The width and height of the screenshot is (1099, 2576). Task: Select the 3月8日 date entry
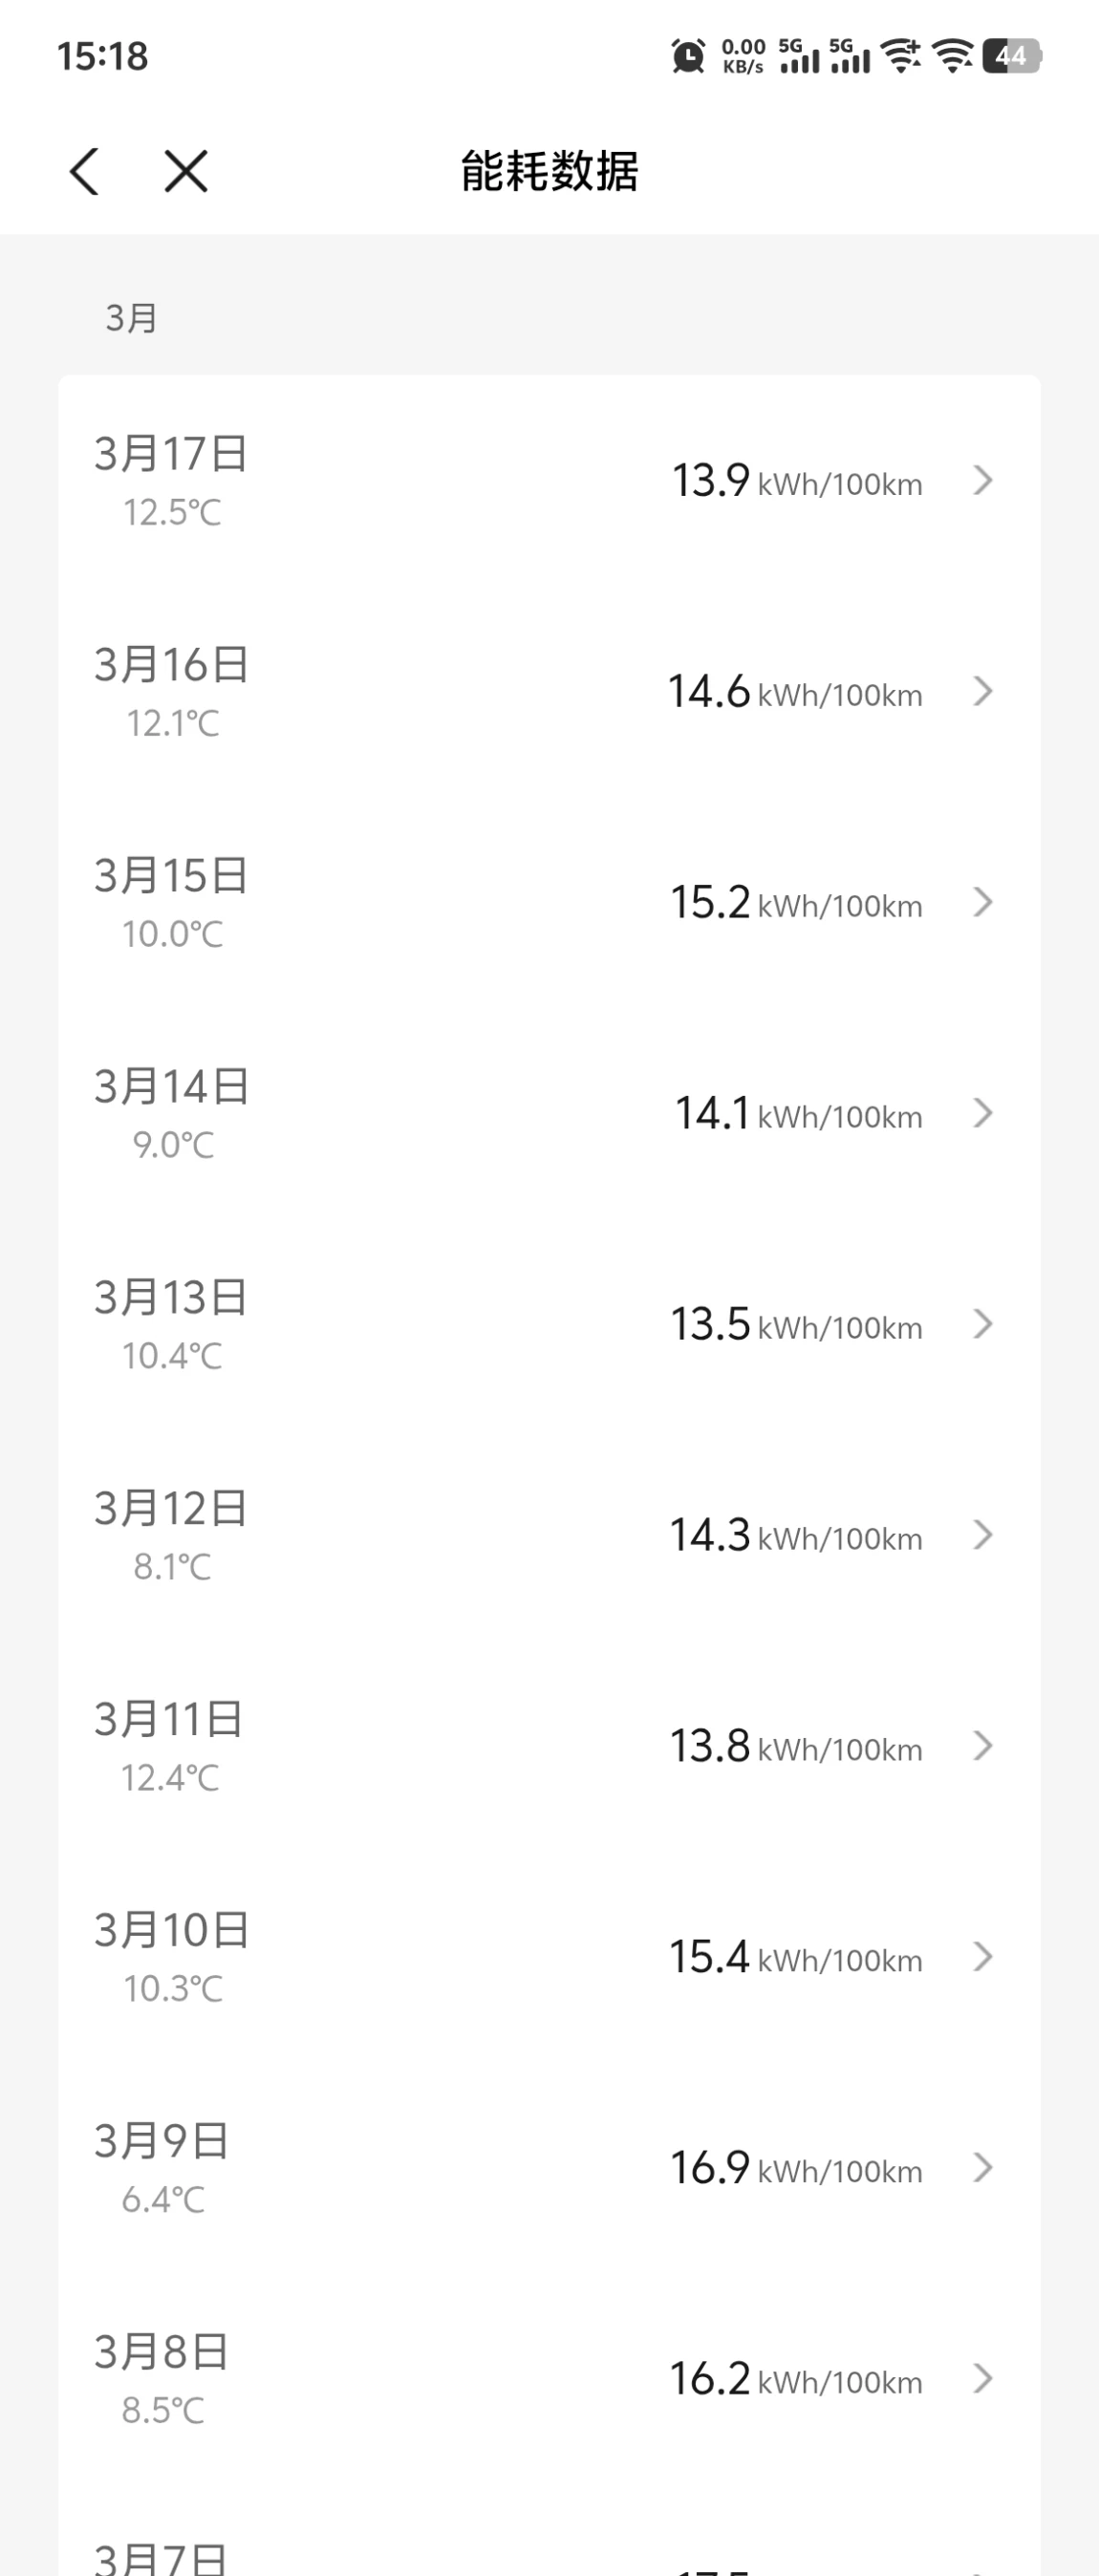coord(162,2352)
